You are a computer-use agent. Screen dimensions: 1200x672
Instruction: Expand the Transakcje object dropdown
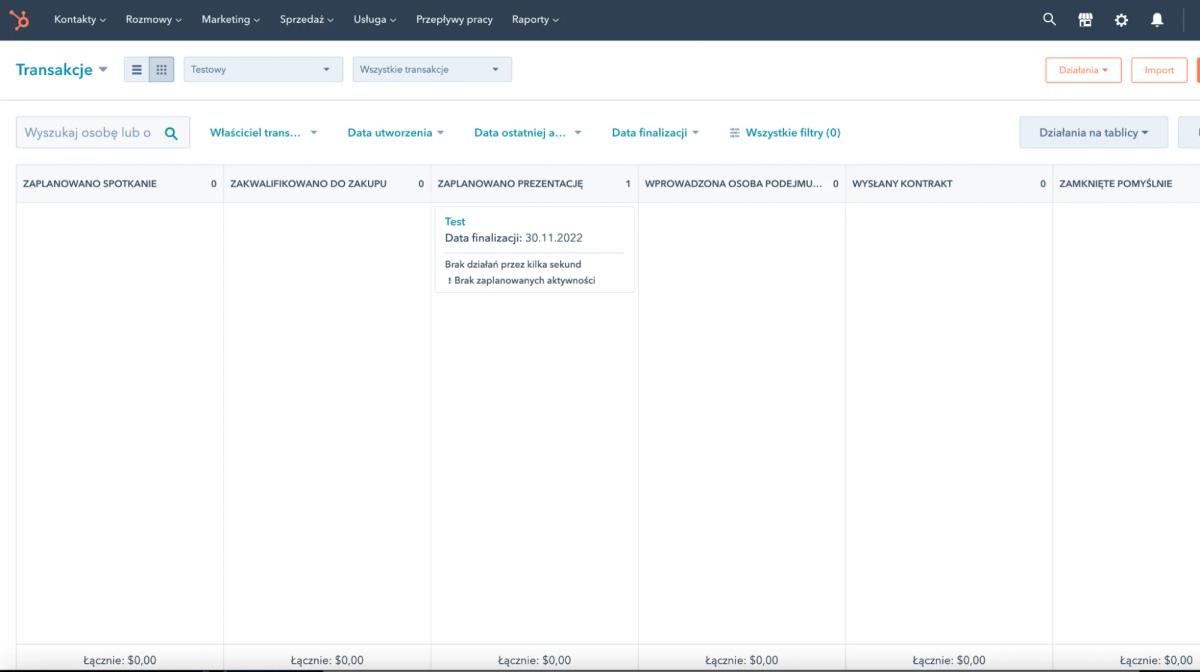(x=62, y=69)
